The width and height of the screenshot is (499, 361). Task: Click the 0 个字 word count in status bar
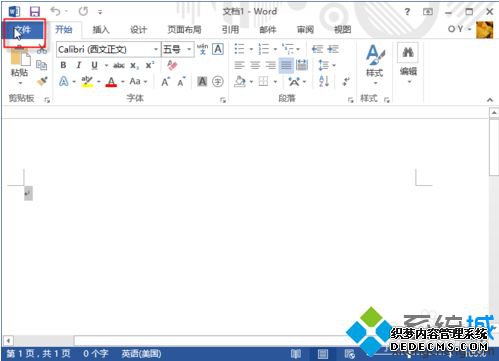pos(95,354)
